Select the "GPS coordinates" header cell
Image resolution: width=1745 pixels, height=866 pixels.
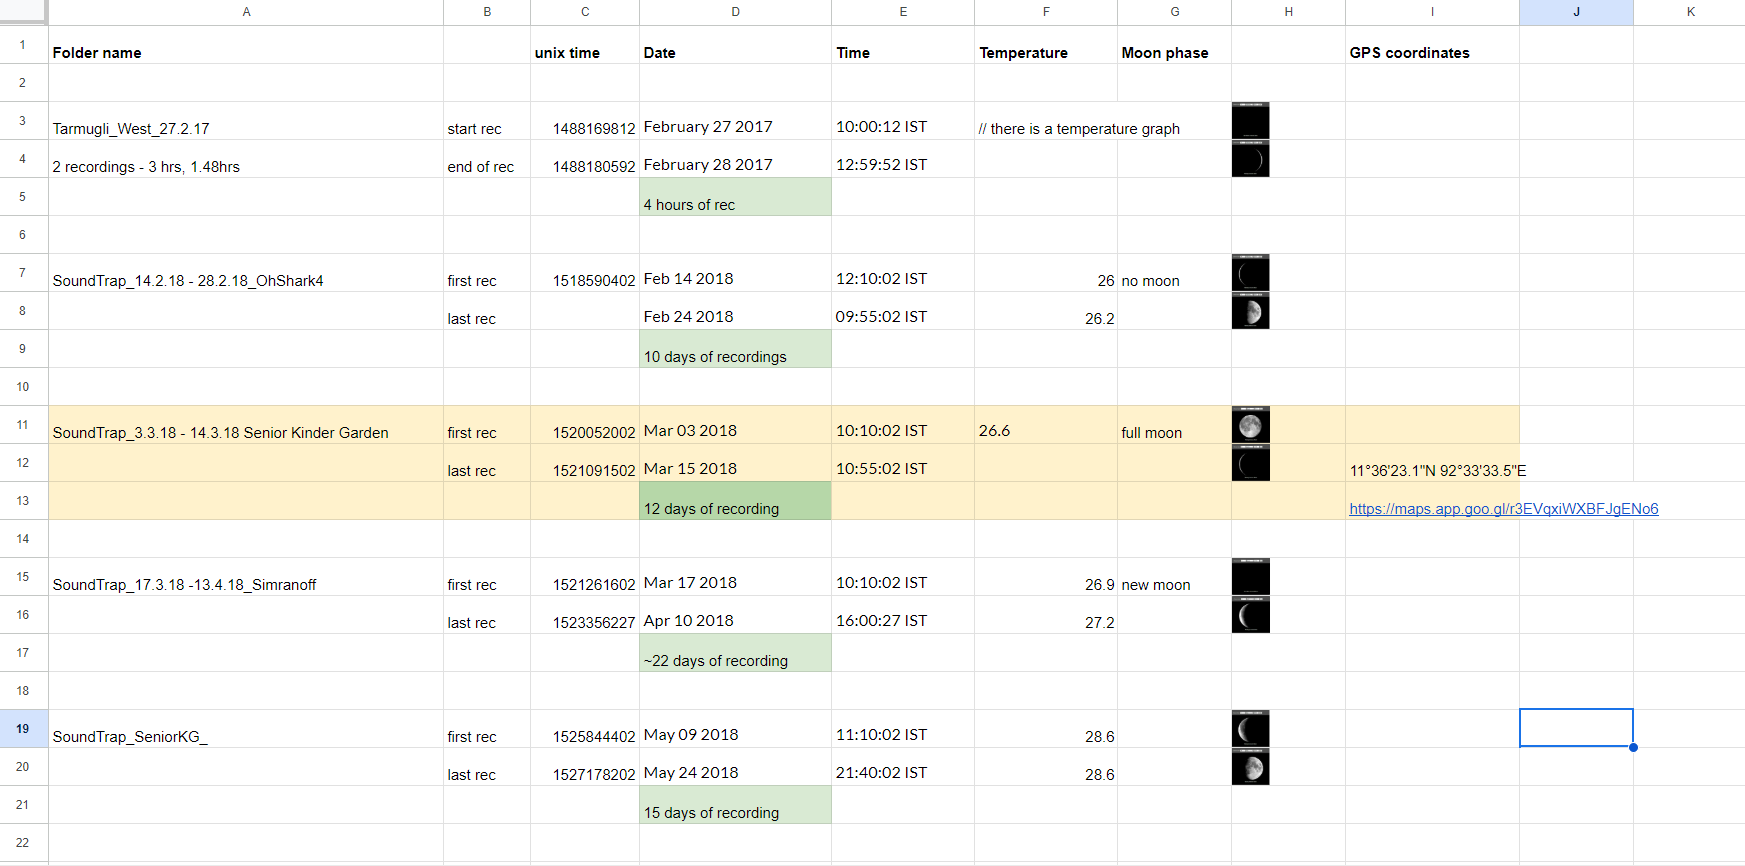coord(1431,46)
